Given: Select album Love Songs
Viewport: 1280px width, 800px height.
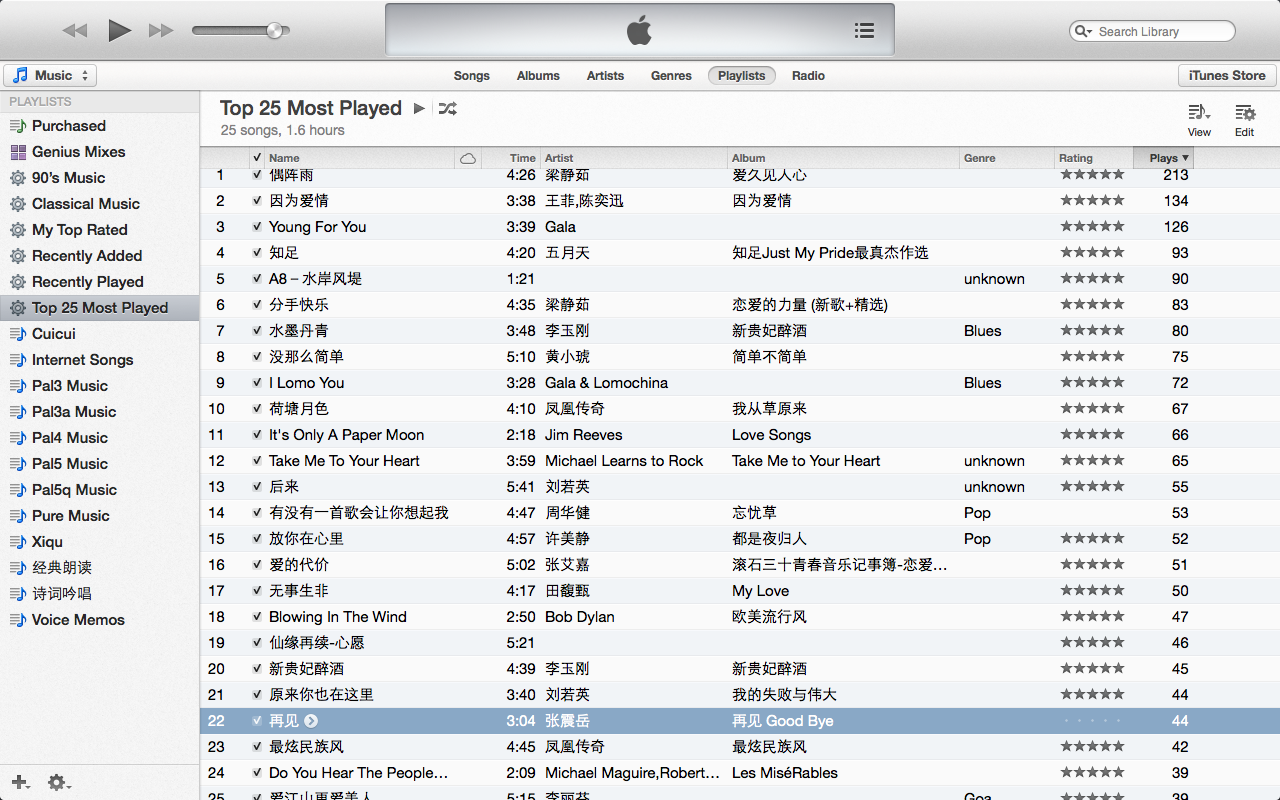Looking at the screenshot, I should point(771,435).
